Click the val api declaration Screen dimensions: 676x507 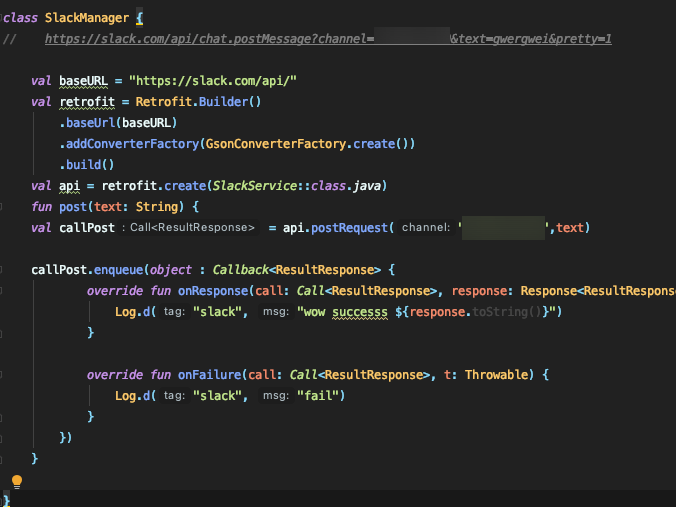point(69,186)
